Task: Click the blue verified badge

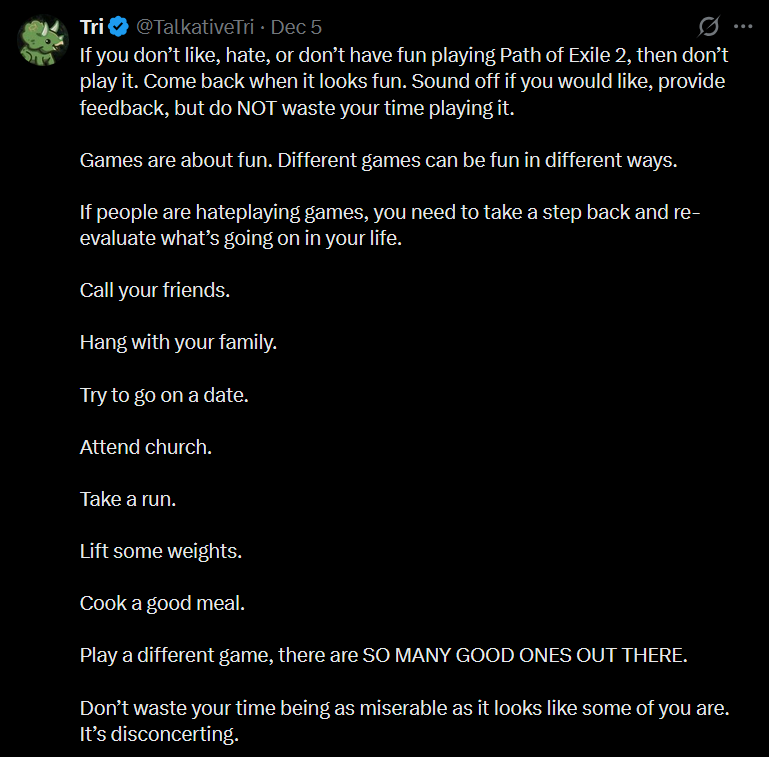Action: tap(119, 26)
